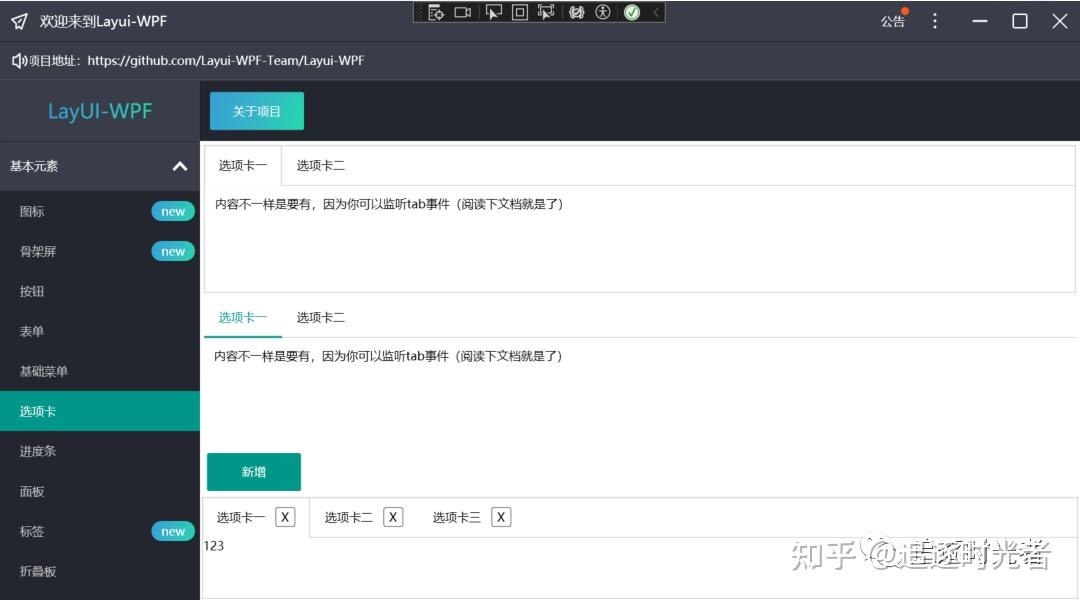Click the 关于项目 button
The image size is (1080, 600).
pyautogui.click(x=256, y=111)
